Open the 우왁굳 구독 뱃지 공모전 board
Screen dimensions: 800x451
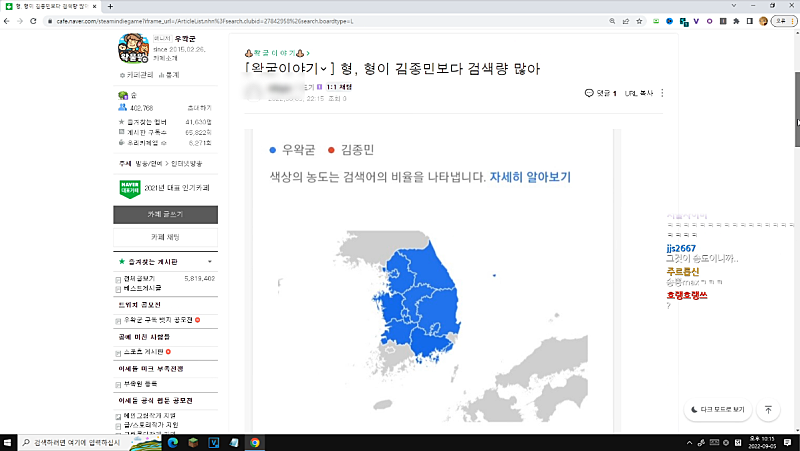[x=158, y=320]
